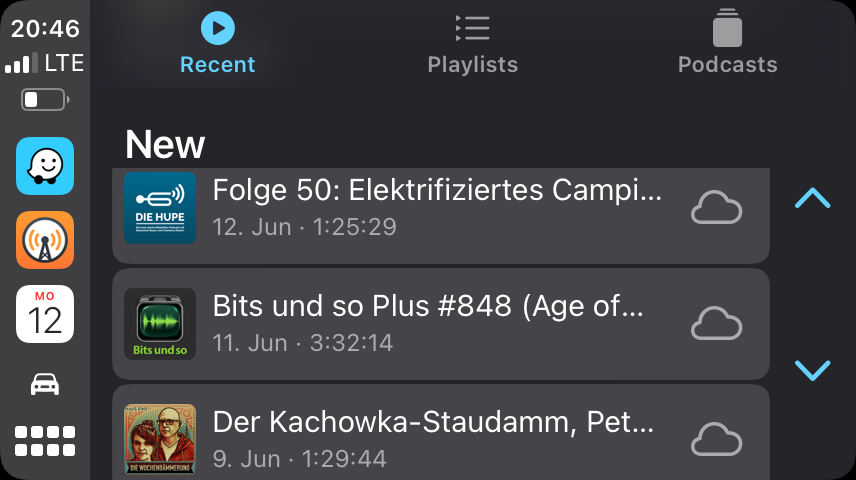
Task: Tap the car dashboard icon
Action: pyautogui.click(x=45, y=383)
